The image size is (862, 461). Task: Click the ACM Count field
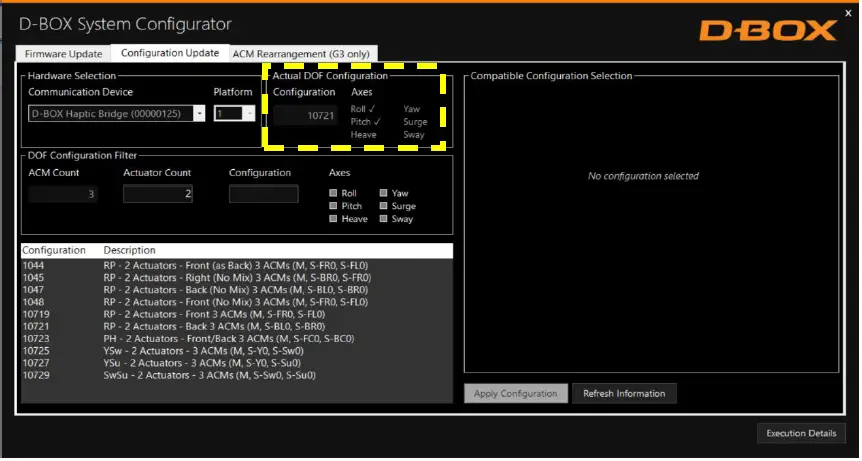point(63,194)
